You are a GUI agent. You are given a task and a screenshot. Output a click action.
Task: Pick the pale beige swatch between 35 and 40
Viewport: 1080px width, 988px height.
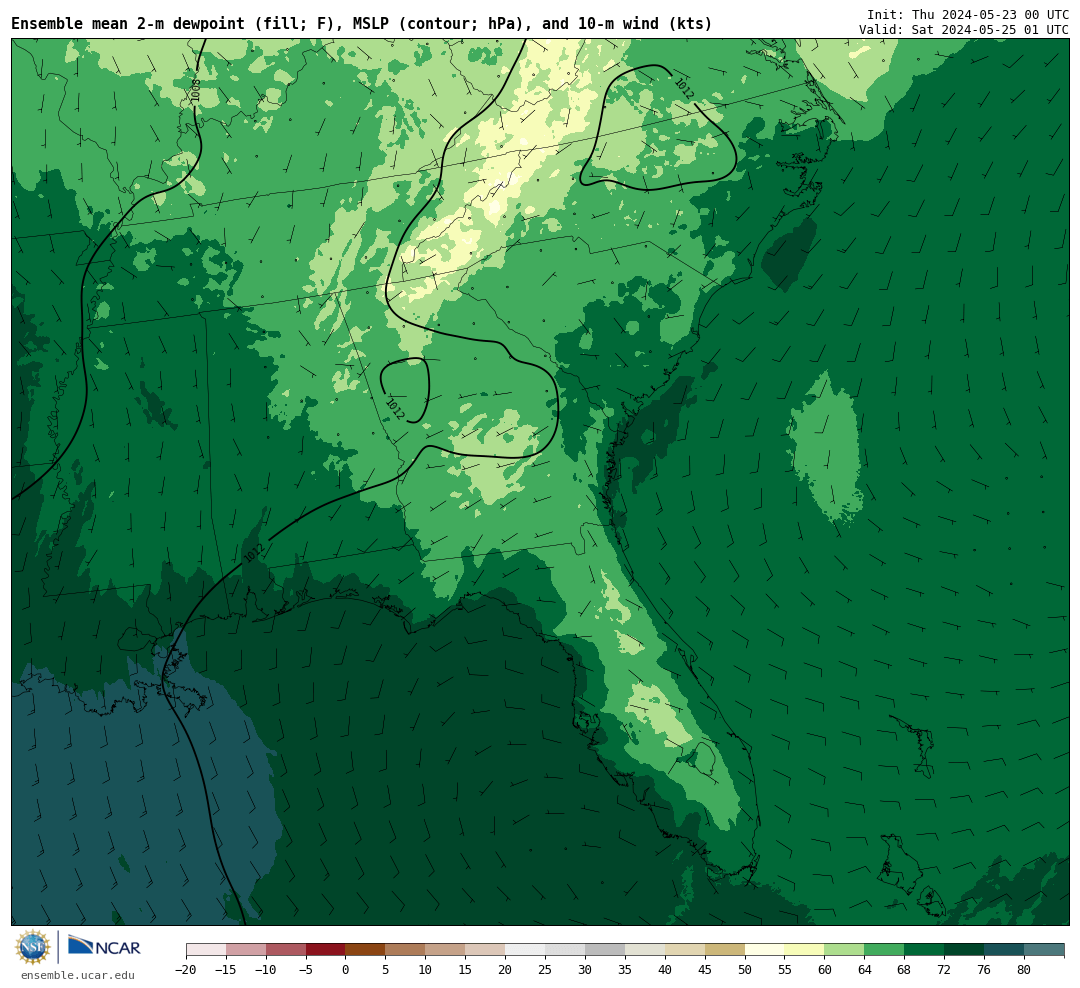(x=645, y=950)
